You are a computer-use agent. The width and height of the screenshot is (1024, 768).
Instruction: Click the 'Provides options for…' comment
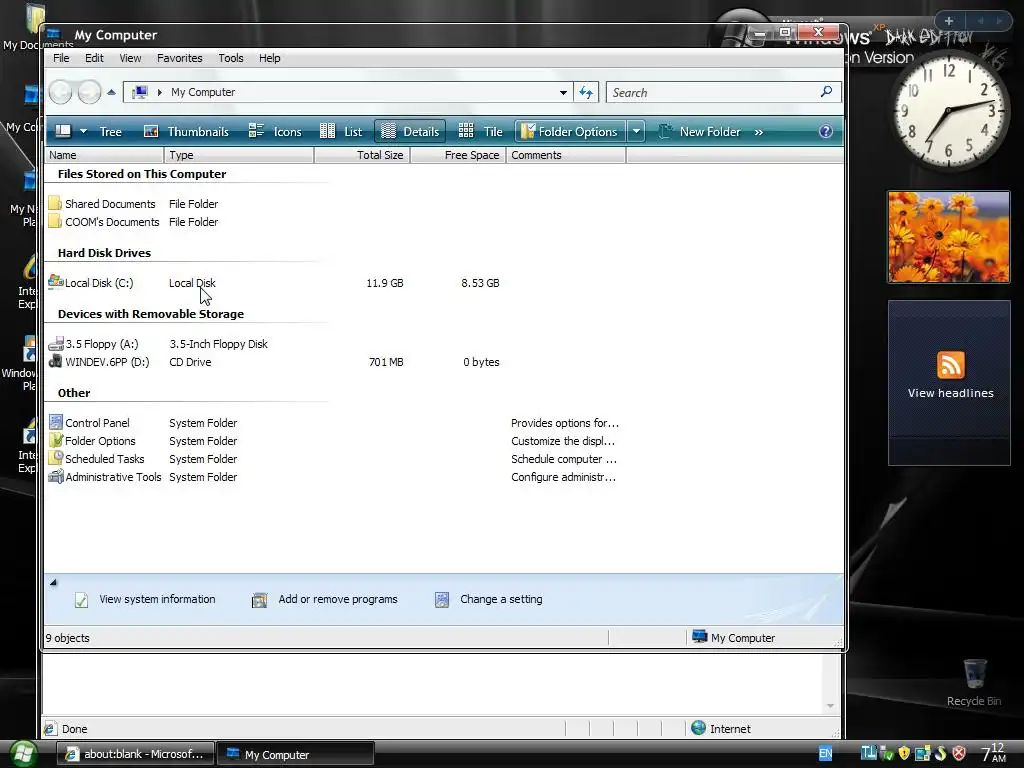click(565, 423)
